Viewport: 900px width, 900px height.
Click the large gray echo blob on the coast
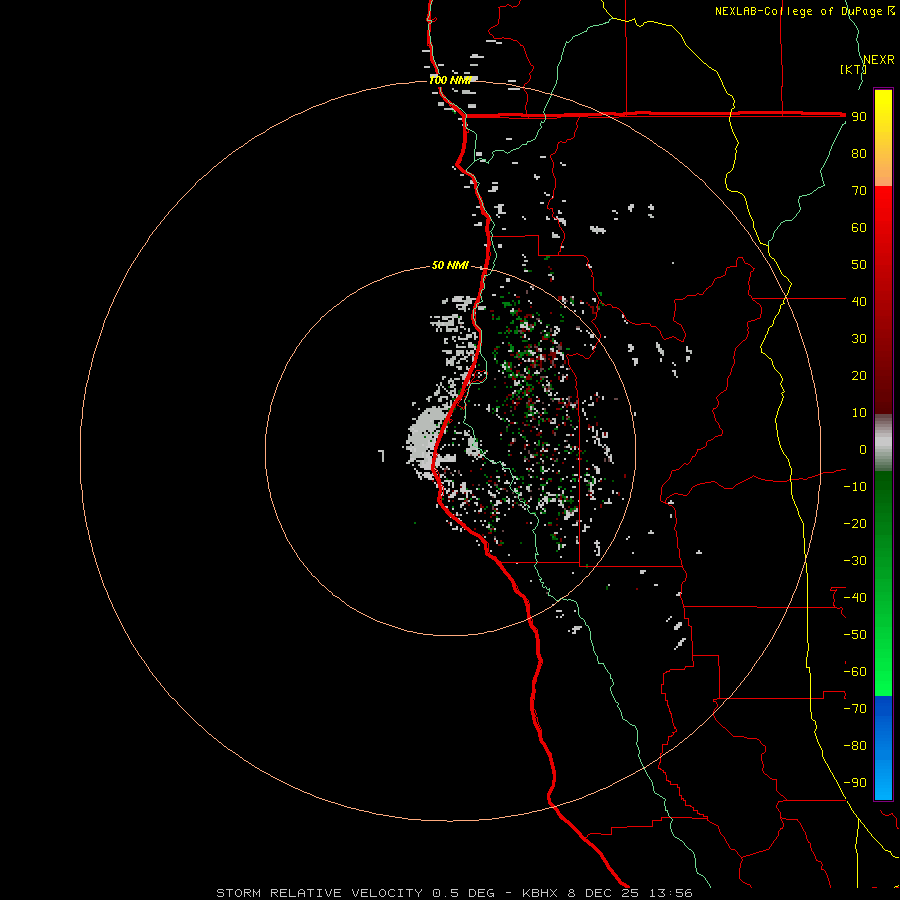(426, 442)
